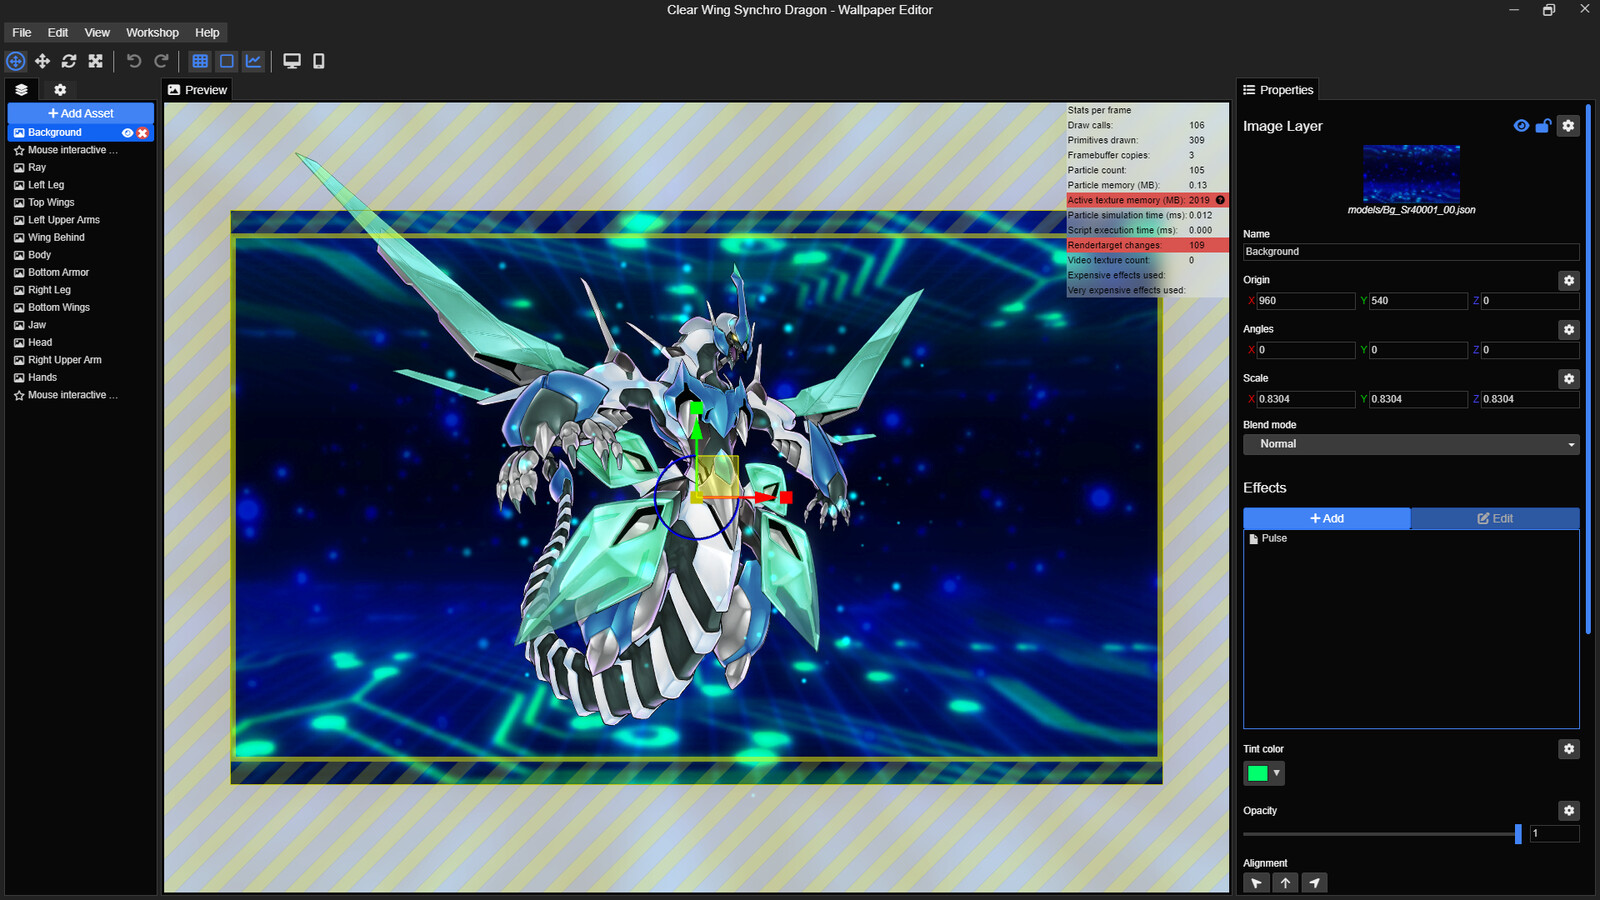Click the Active texture memory warning icon
1600x900 pixels.
pyautogui.click(x=1220, y=200)
